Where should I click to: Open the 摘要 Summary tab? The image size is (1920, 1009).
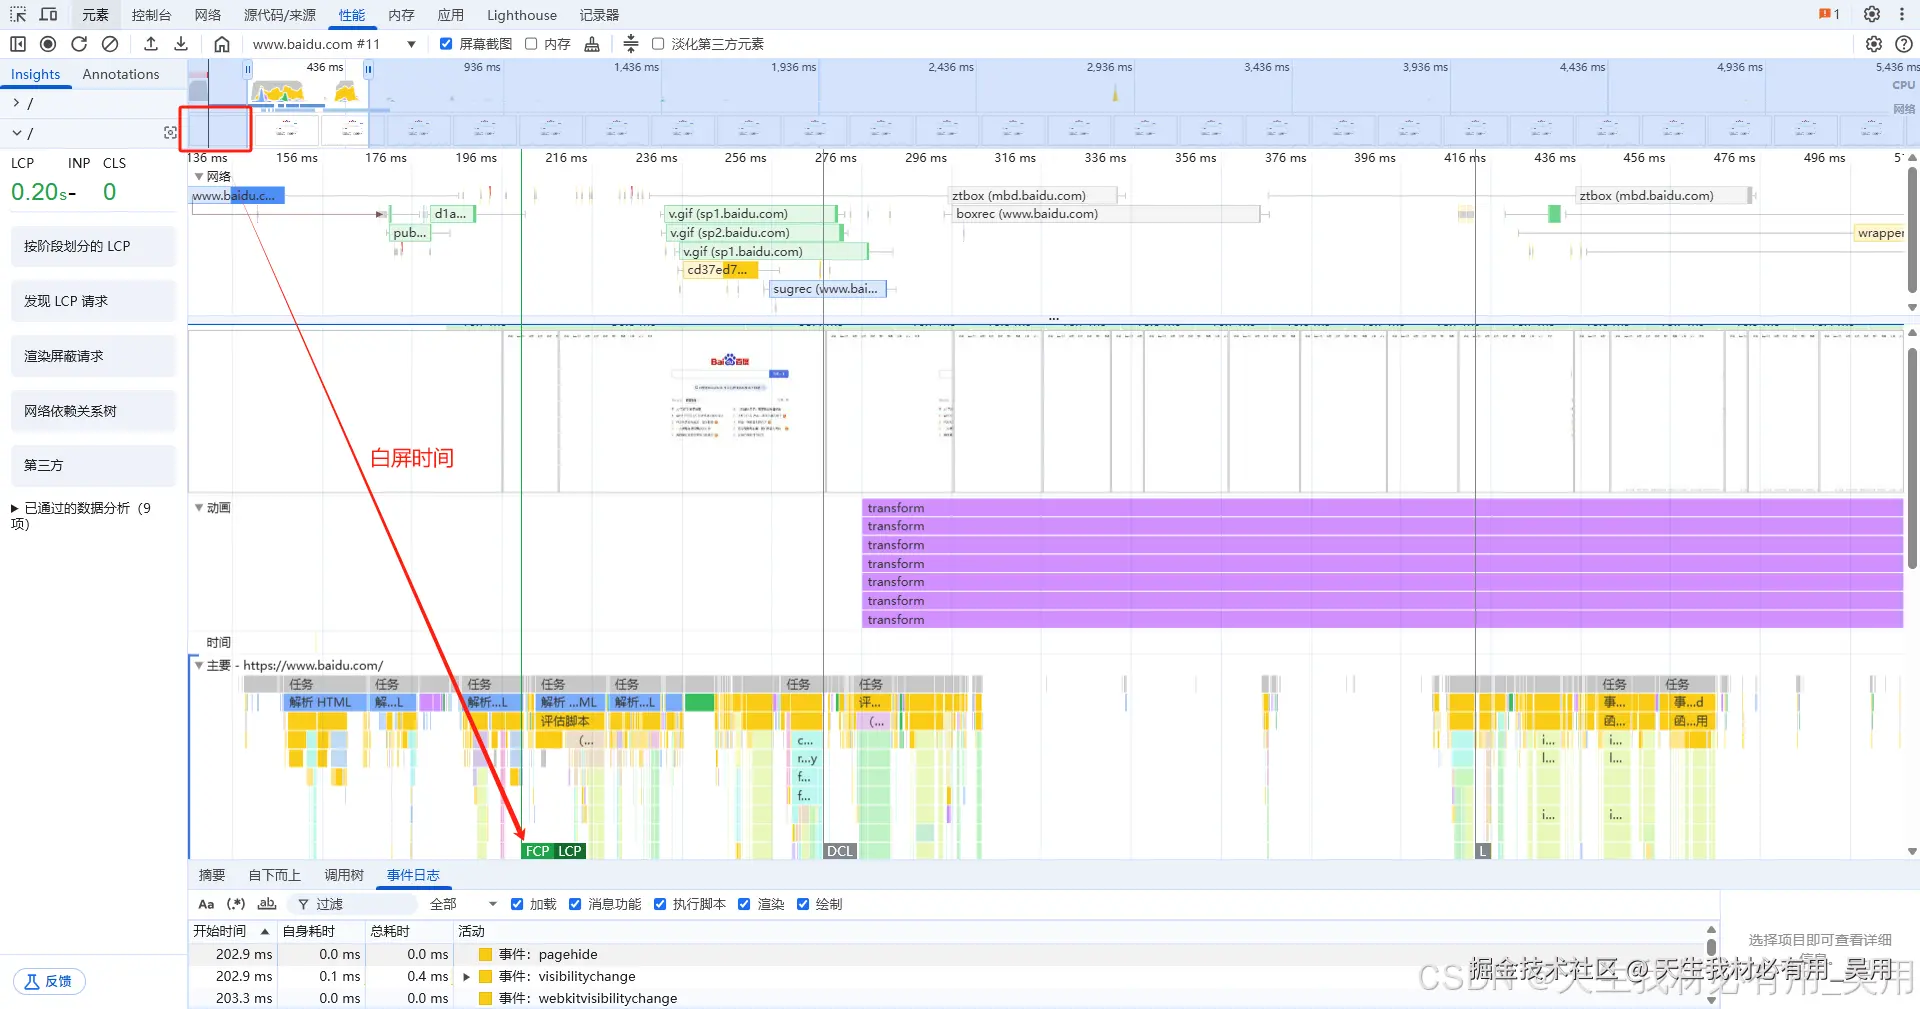click(x=212, y=875)
